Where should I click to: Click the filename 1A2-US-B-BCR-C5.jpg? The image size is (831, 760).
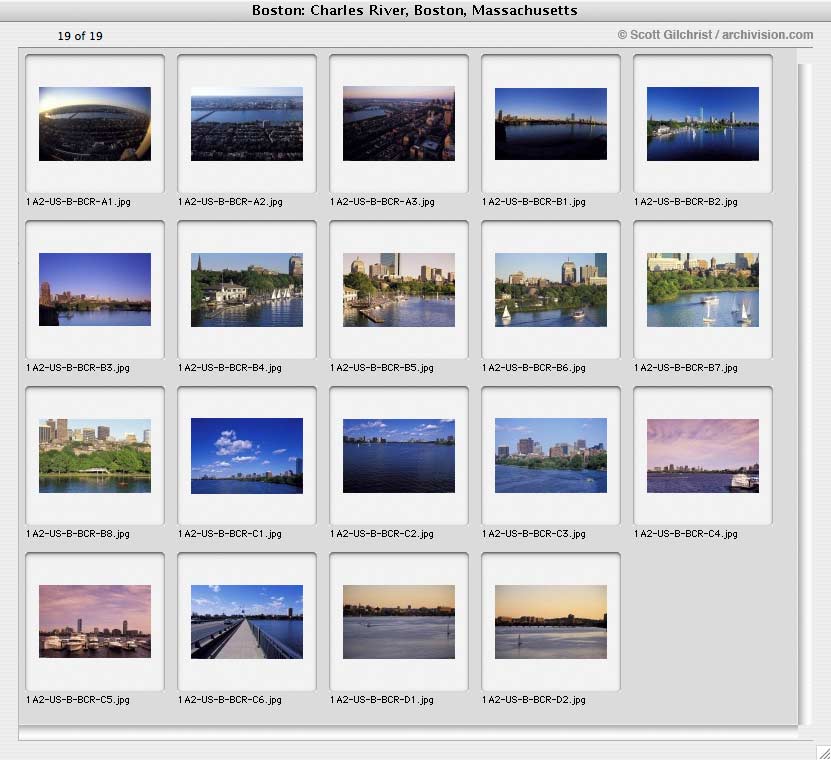pyautogui.click(x=78, y=700)
